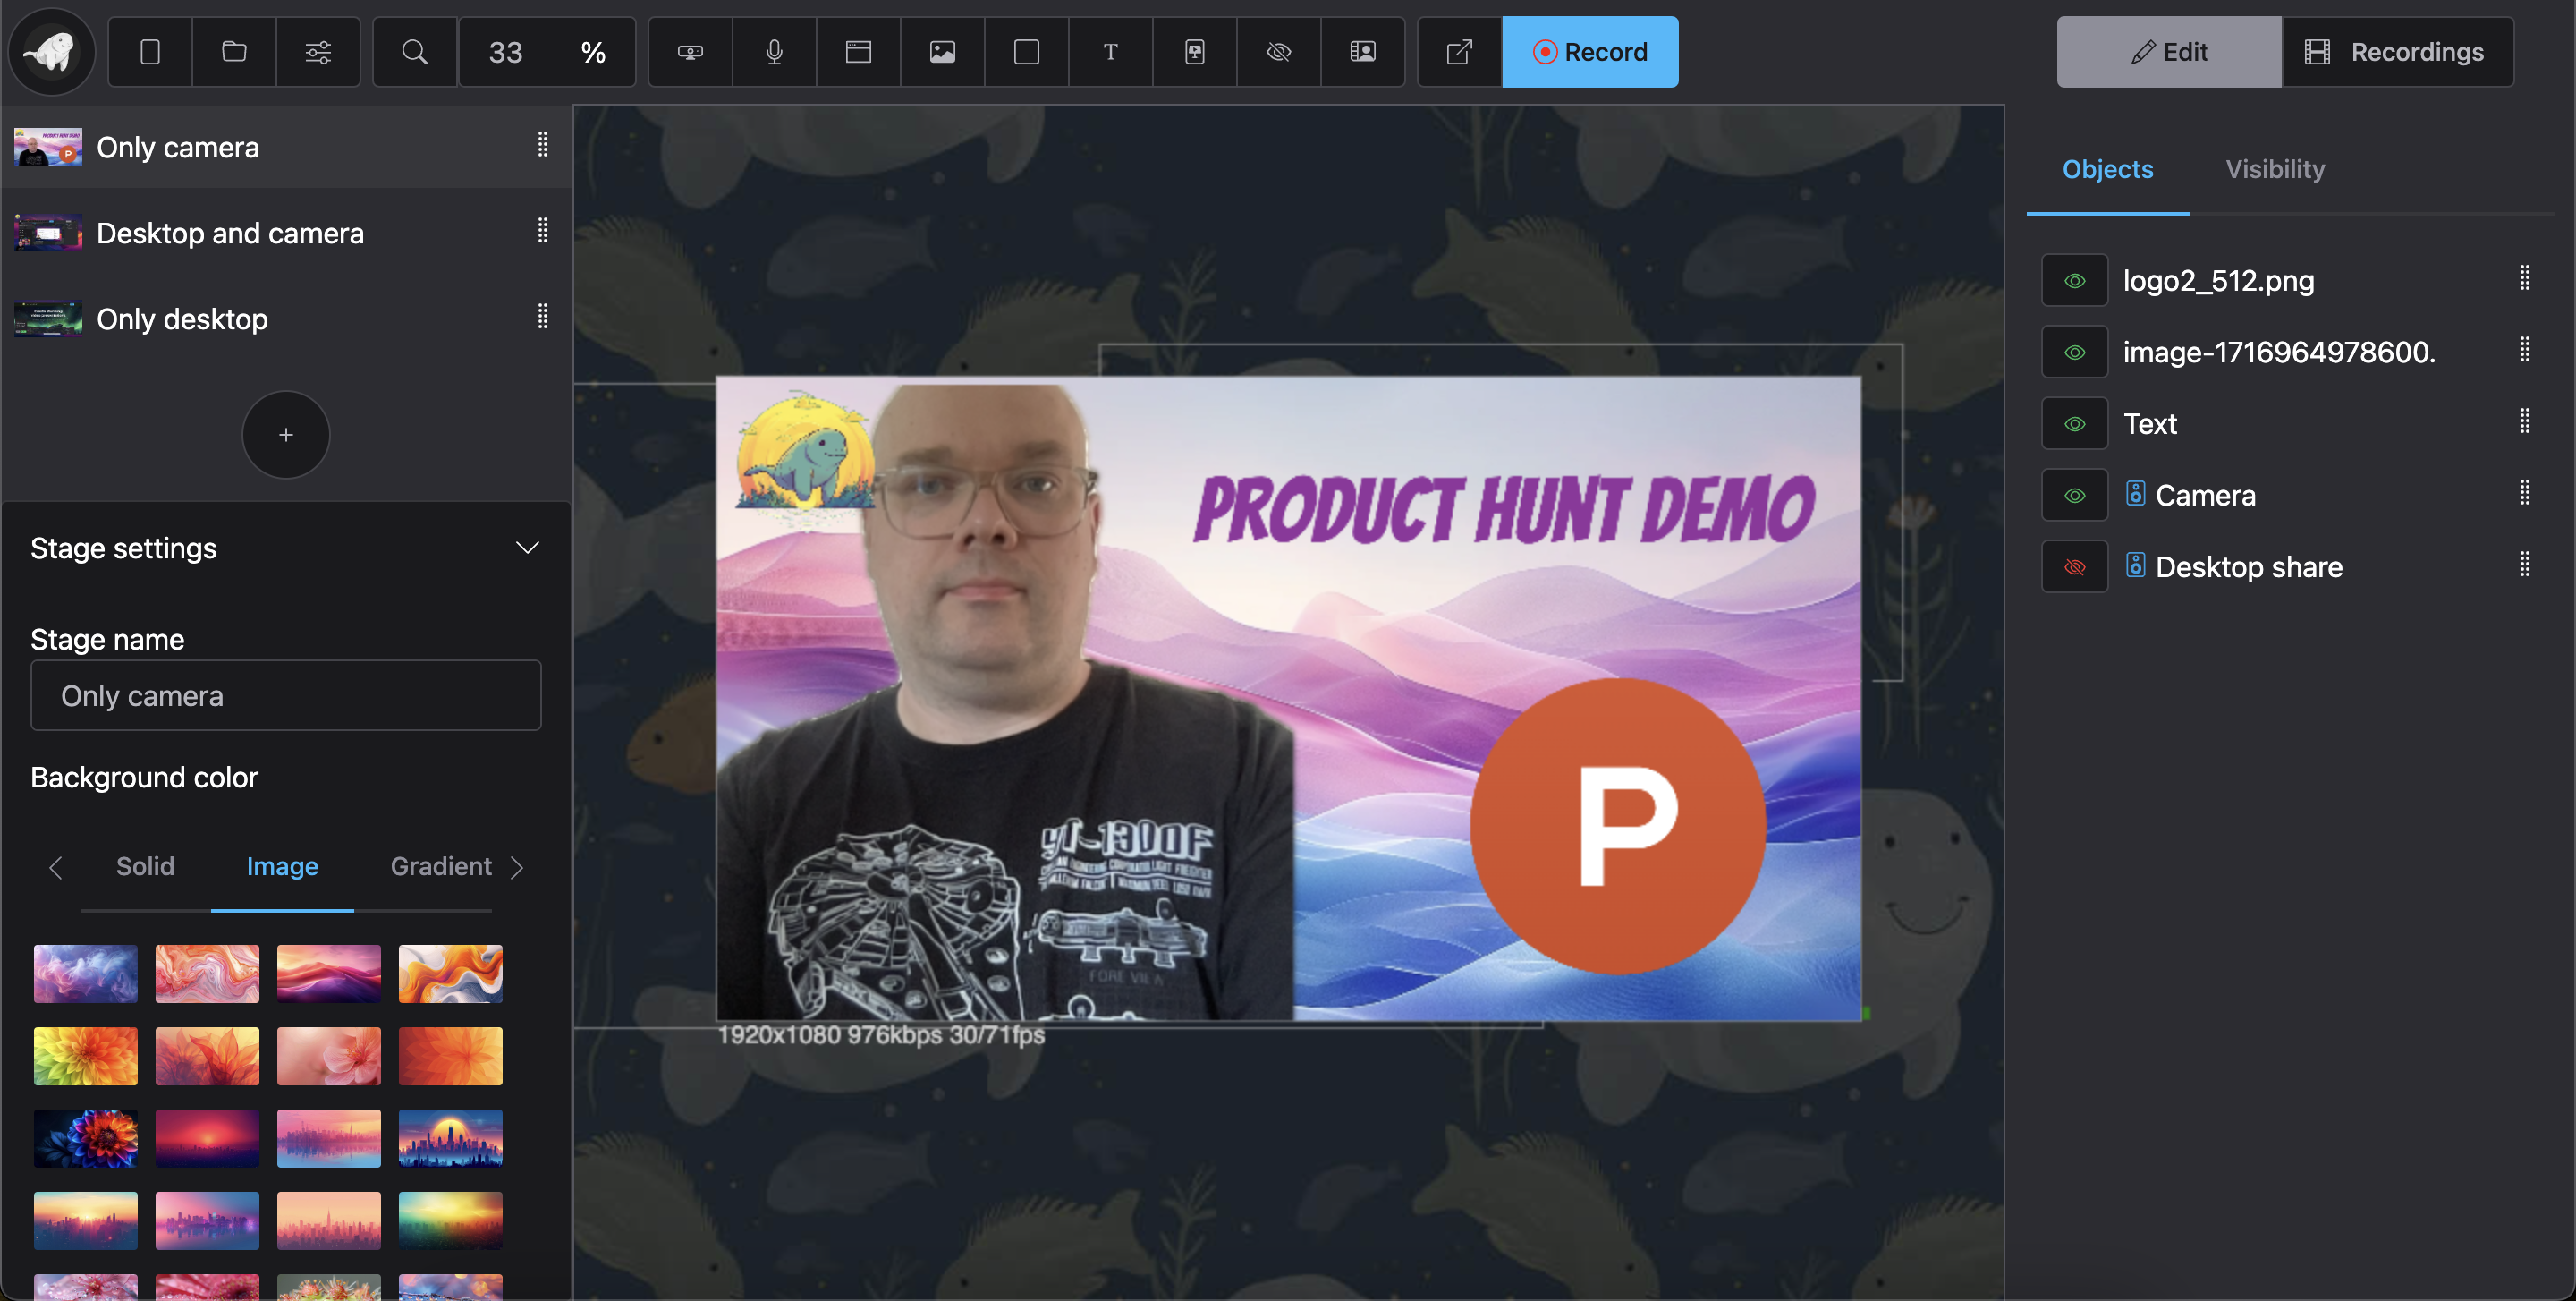Toggle visibility of the Text object
This screenshot has width=2576, height=1301.
click(2074, 424)
